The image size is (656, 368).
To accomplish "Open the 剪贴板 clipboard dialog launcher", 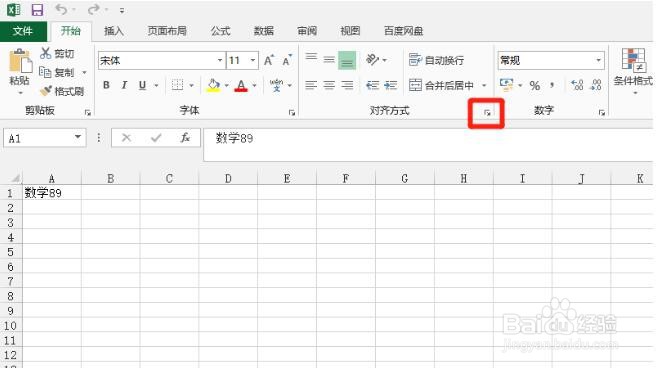I will click(x=87, y=112).
